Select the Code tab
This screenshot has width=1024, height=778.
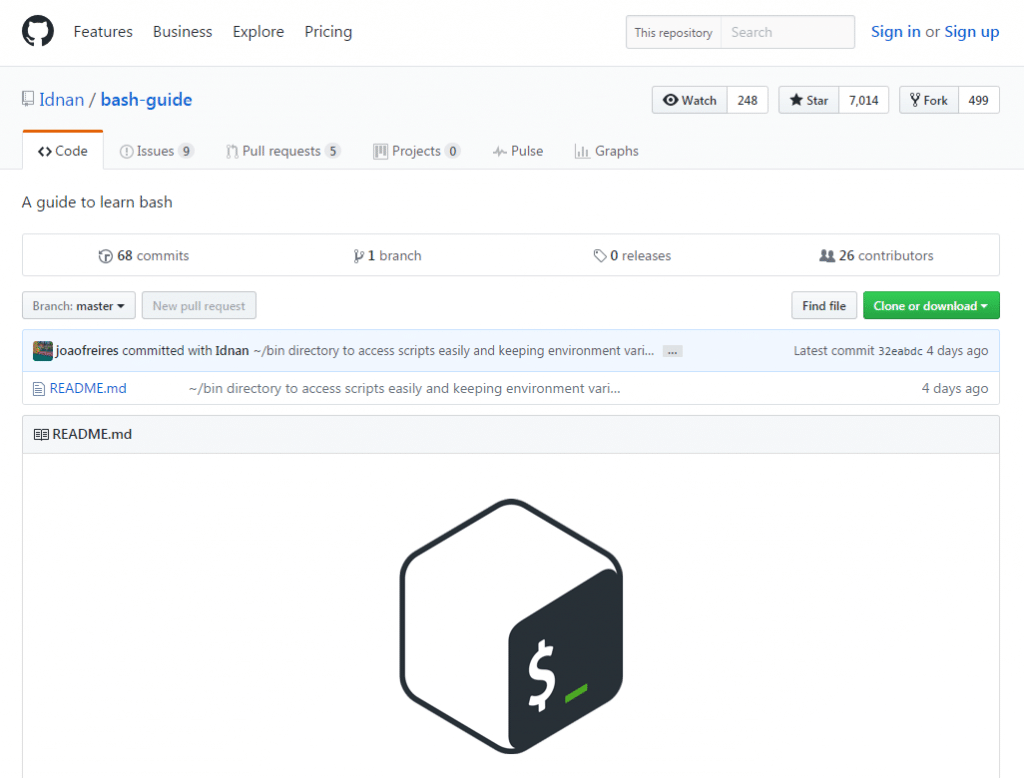pos(63,151)
